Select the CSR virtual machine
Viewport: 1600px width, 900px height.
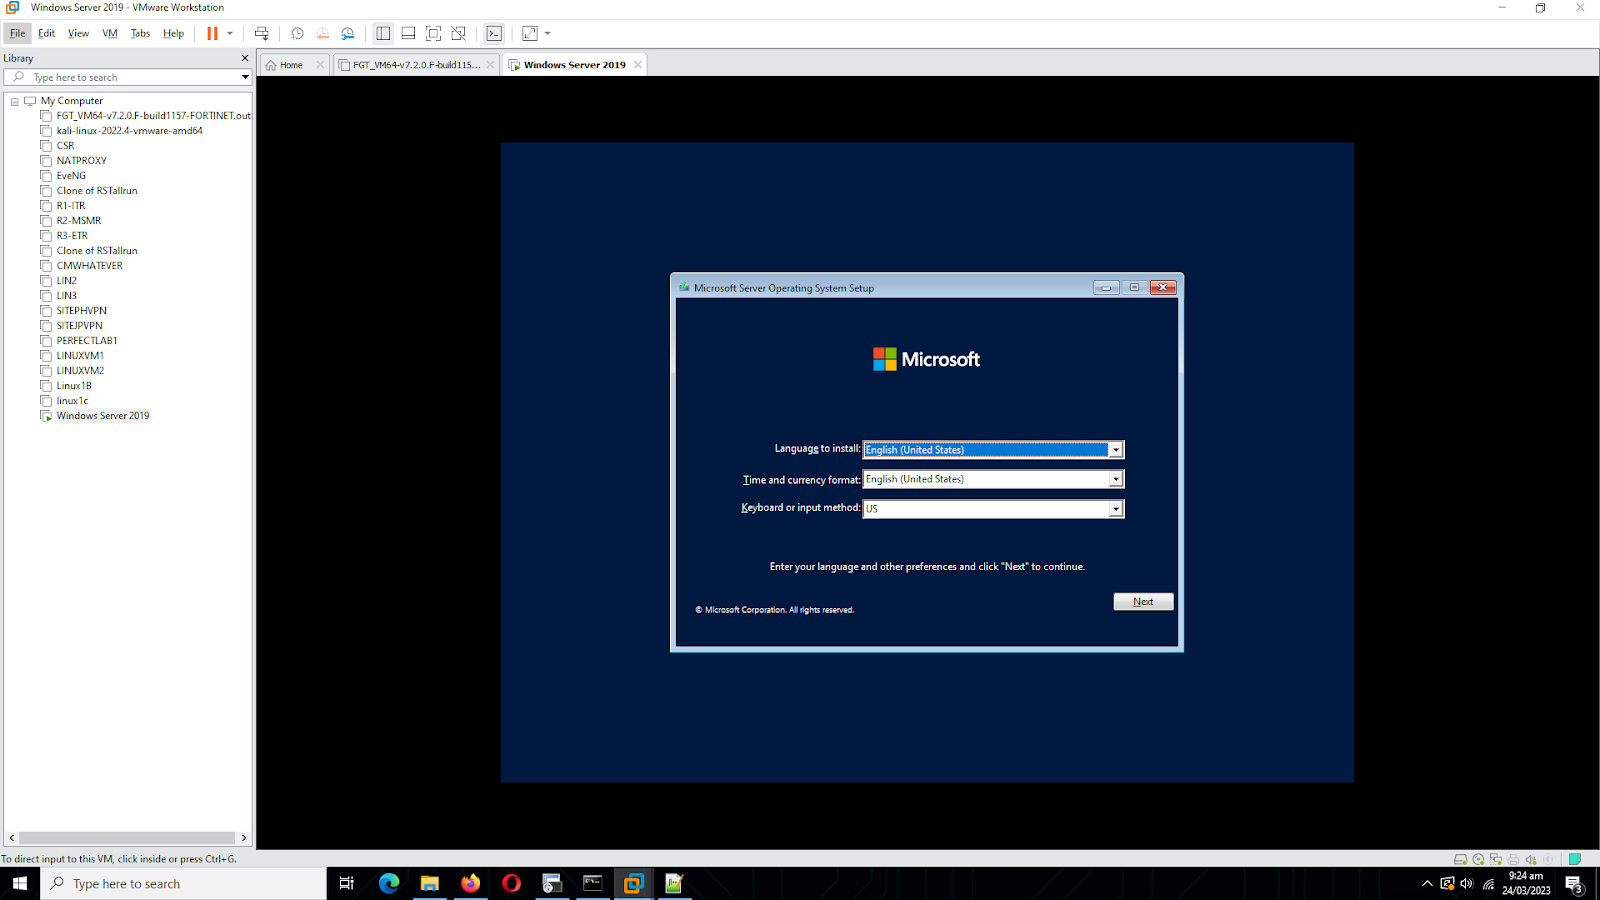[65, 146]
